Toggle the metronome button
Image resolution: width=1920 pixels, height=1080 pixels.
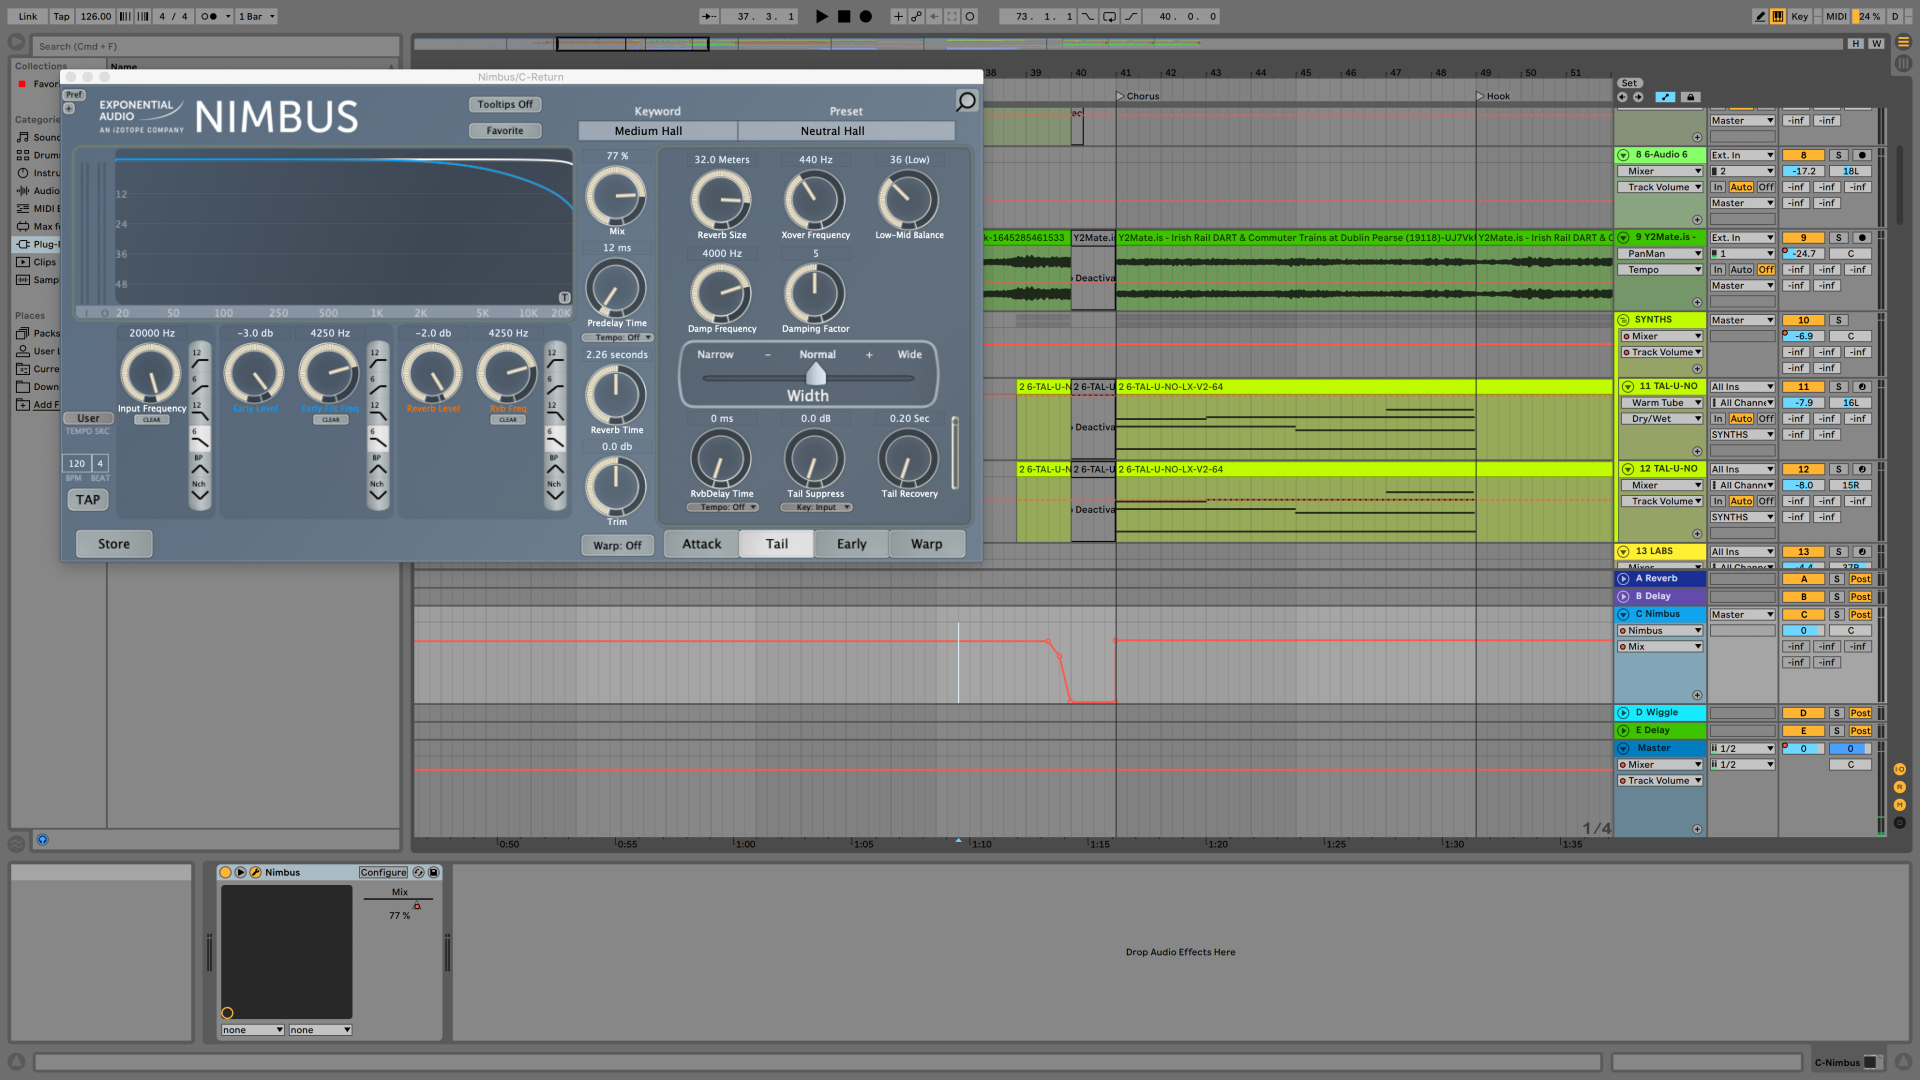pyautogui.click(x=209, y=16)
